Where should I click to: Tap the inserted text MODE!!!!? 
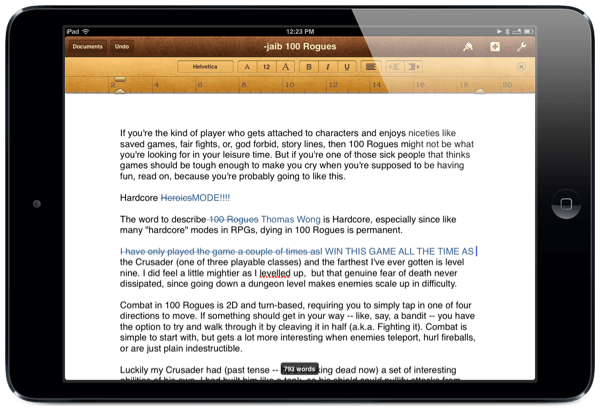211,198
